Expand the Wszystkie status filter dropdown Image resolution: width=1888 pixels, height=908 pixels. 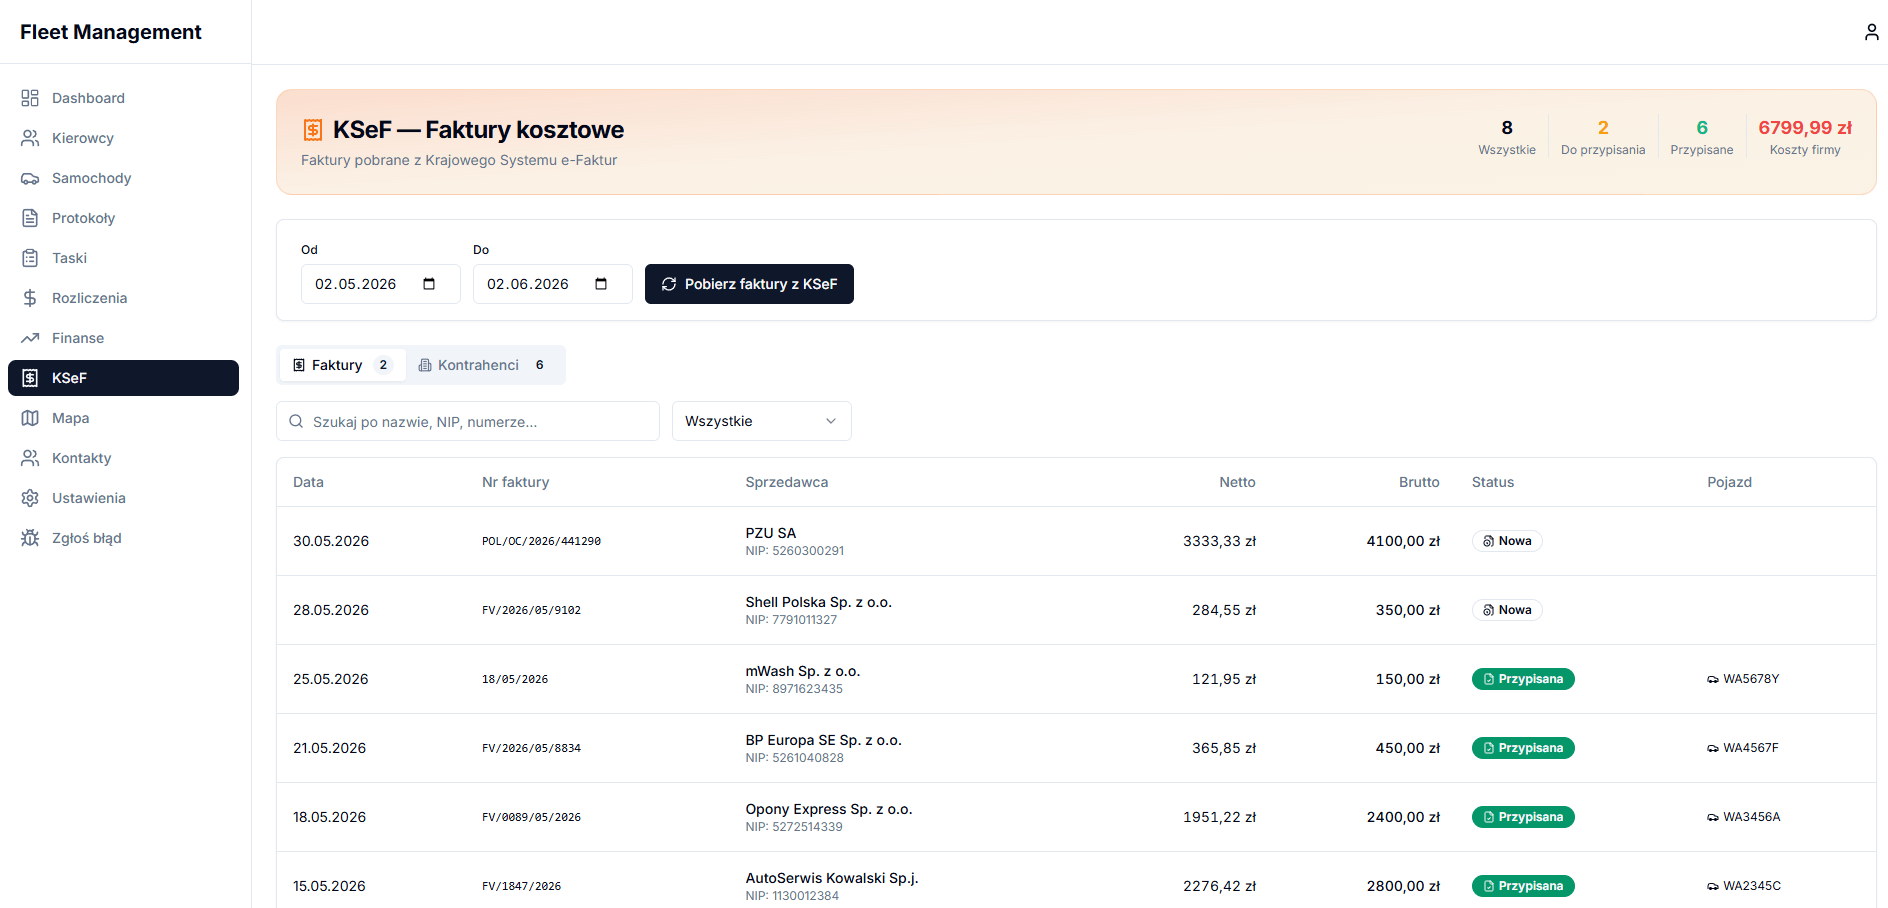point(761,421)
